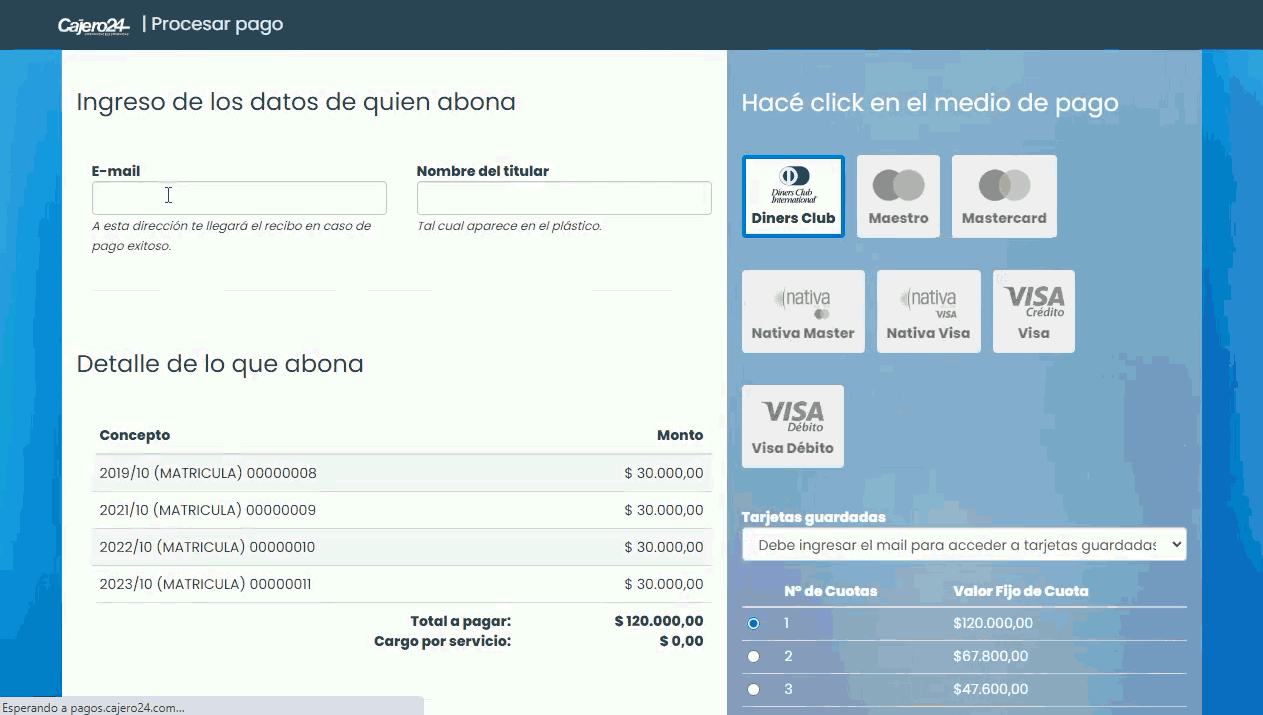Click the Tarjetas guardadas label

(814, 517)
